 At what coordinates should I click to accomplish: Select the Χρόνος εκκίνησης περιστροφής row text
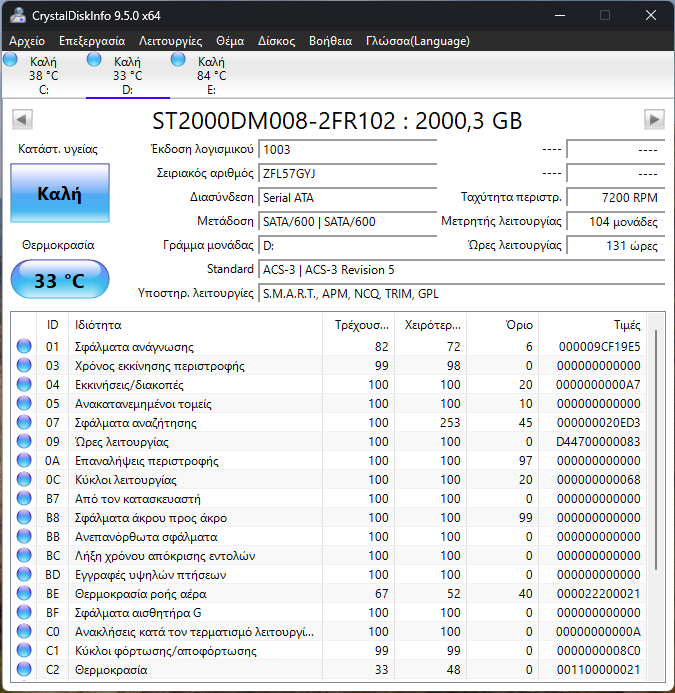(160, 366)
